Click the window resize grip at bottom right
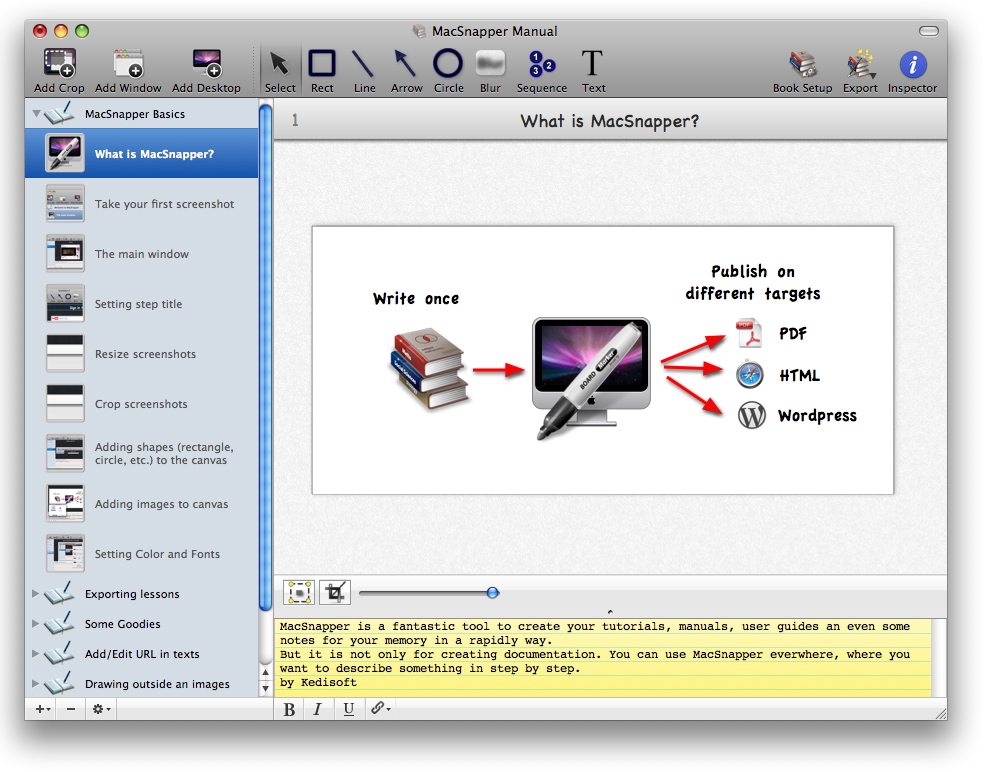 tap(940, 714)
